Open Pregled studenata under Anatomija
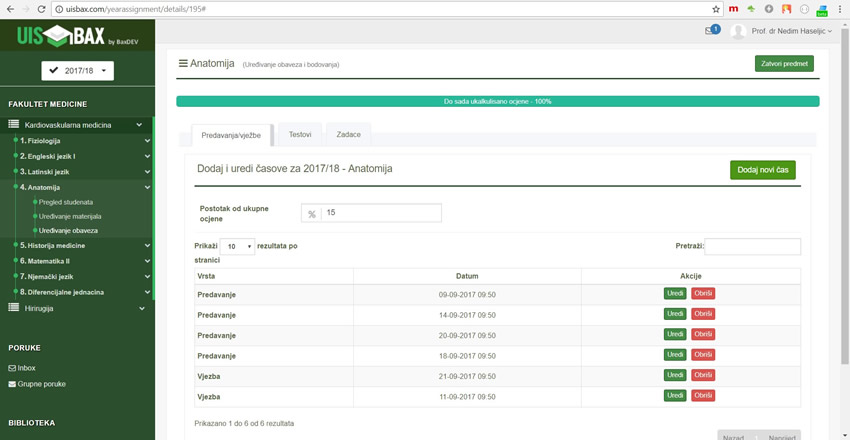This screenshot has height=440, width=850. (66, 202)
